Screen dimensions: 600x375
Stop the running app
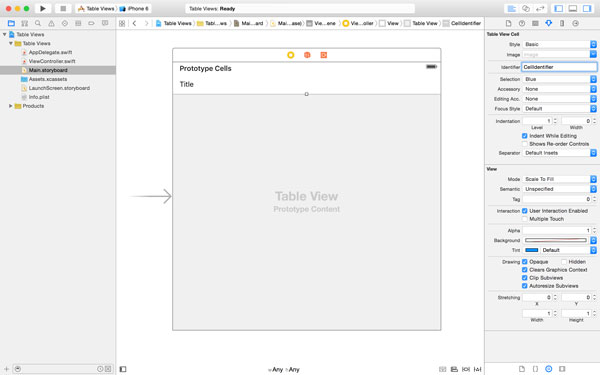click(x=63, y=8)
